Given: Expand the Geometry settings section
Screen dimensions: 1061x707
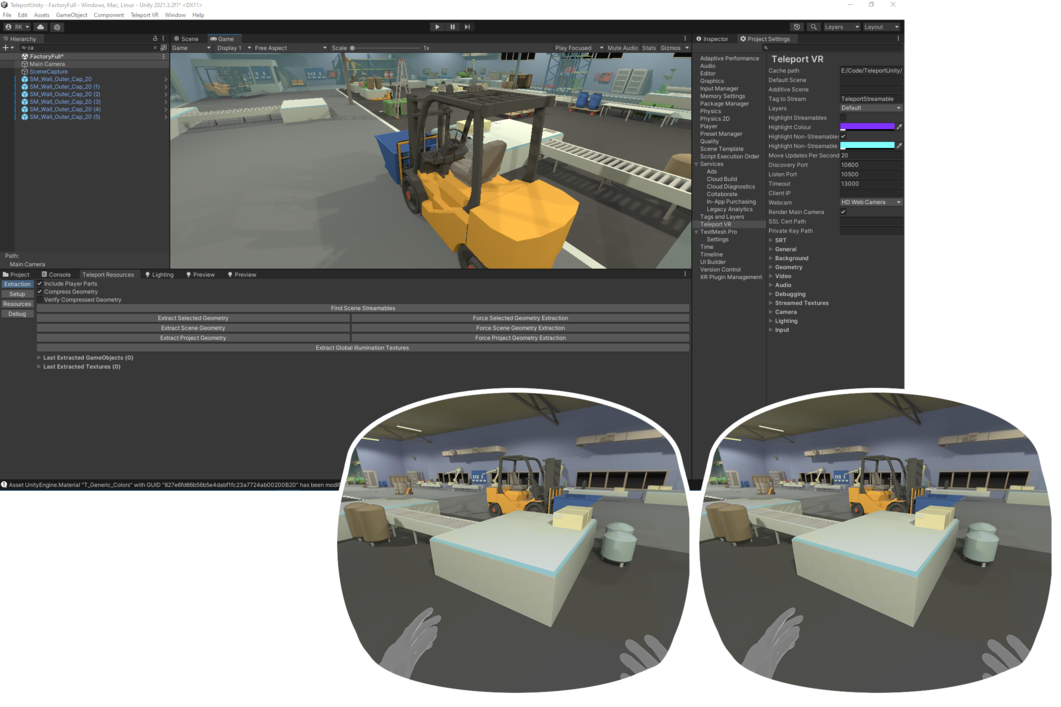Looking at the screenshot, I should coord(771,267).
